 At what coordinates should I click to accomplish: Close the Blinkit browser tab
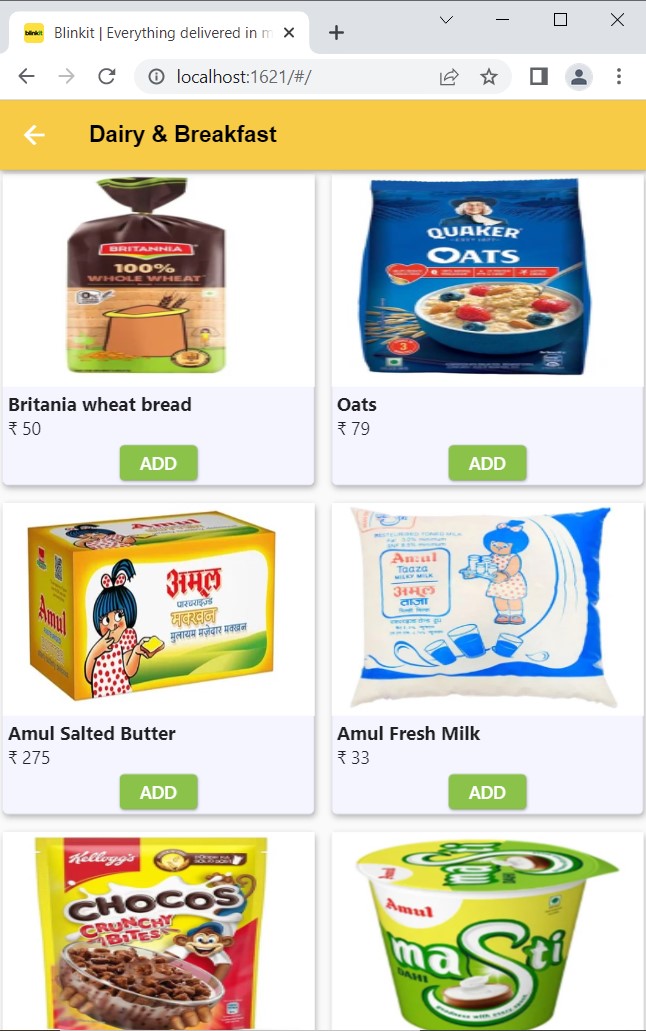coord(289,32)
